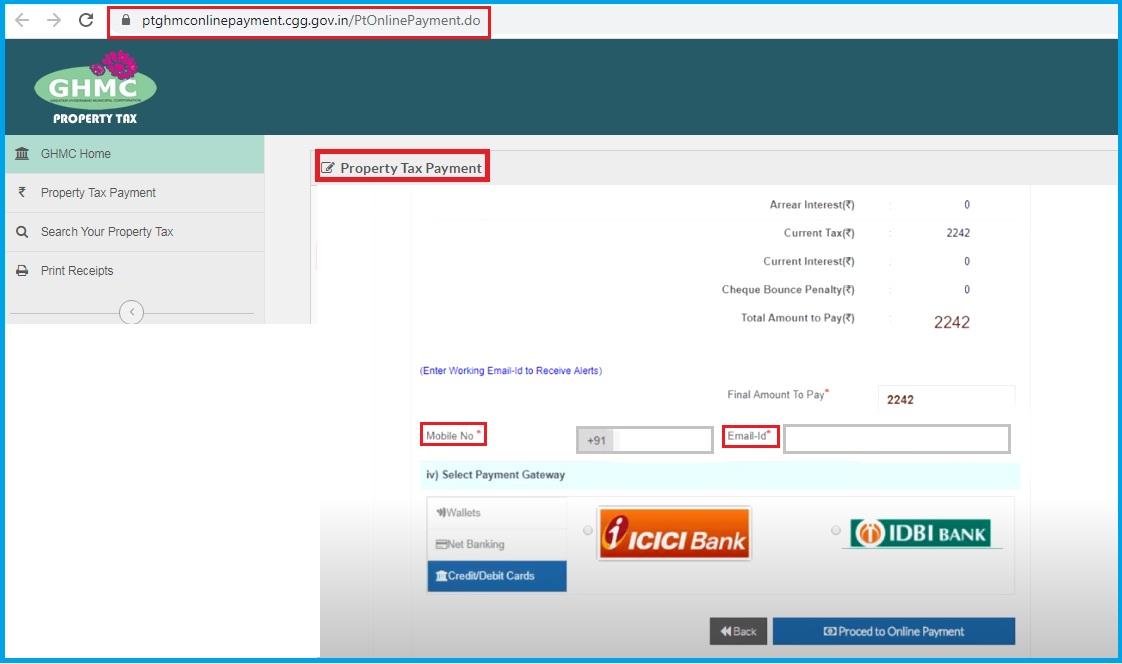The image size is (1122, 664).
Task: Collapse the sidebar using the circular chevron
Action: 131,312
